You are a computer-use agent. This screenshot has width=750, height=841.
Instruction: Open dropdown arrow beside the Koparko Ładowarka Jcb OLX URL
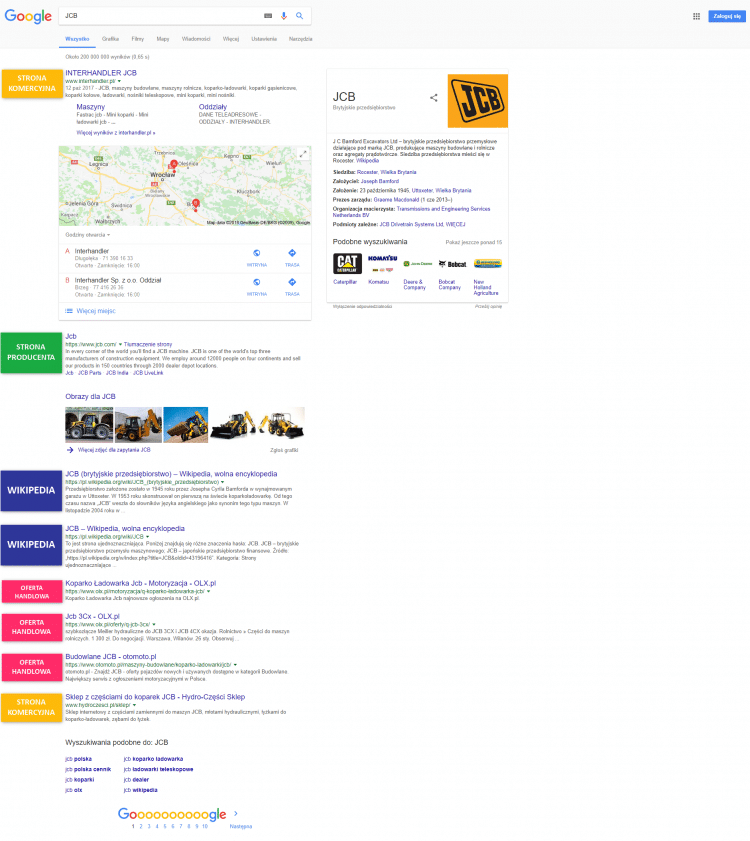pos(209,592)
